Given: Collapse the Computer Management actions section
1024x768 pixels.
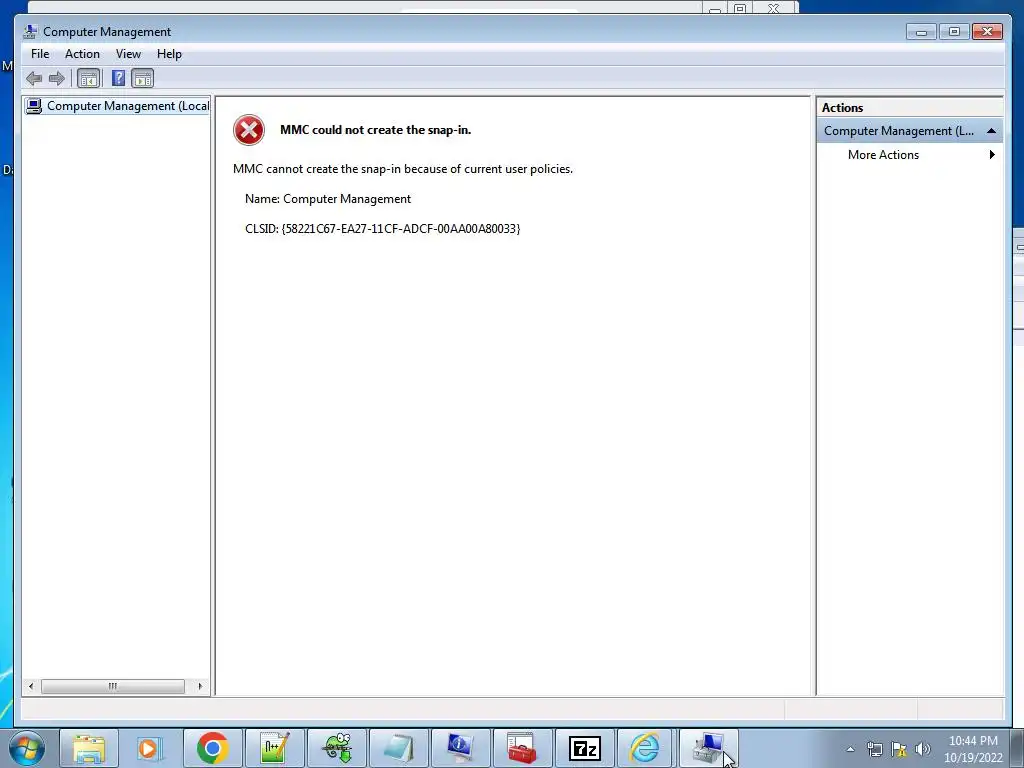Looking at the screenshot, I should coord(991,131).
